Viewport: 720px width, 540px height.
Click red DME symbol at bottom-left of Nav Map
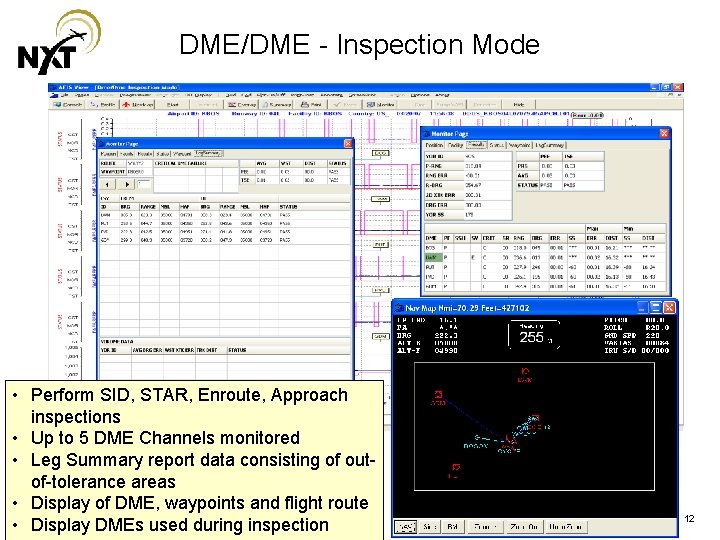tap(456, 467)
